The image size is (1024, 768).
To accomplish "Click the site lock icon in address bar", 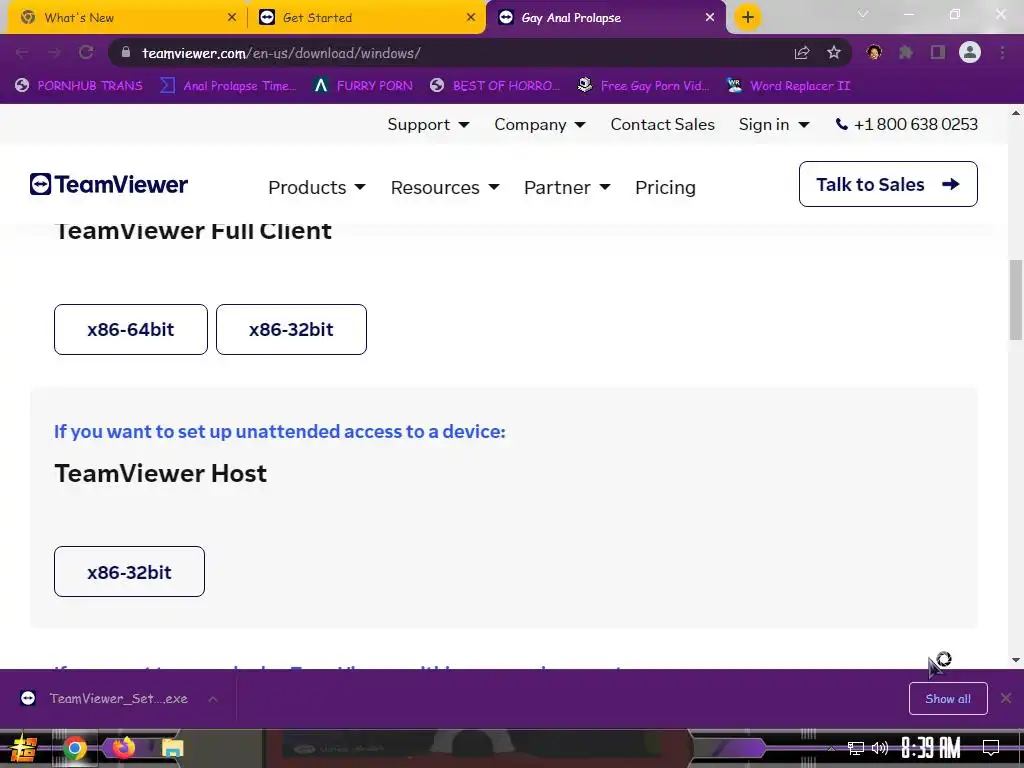I will [x=126, y=53].
